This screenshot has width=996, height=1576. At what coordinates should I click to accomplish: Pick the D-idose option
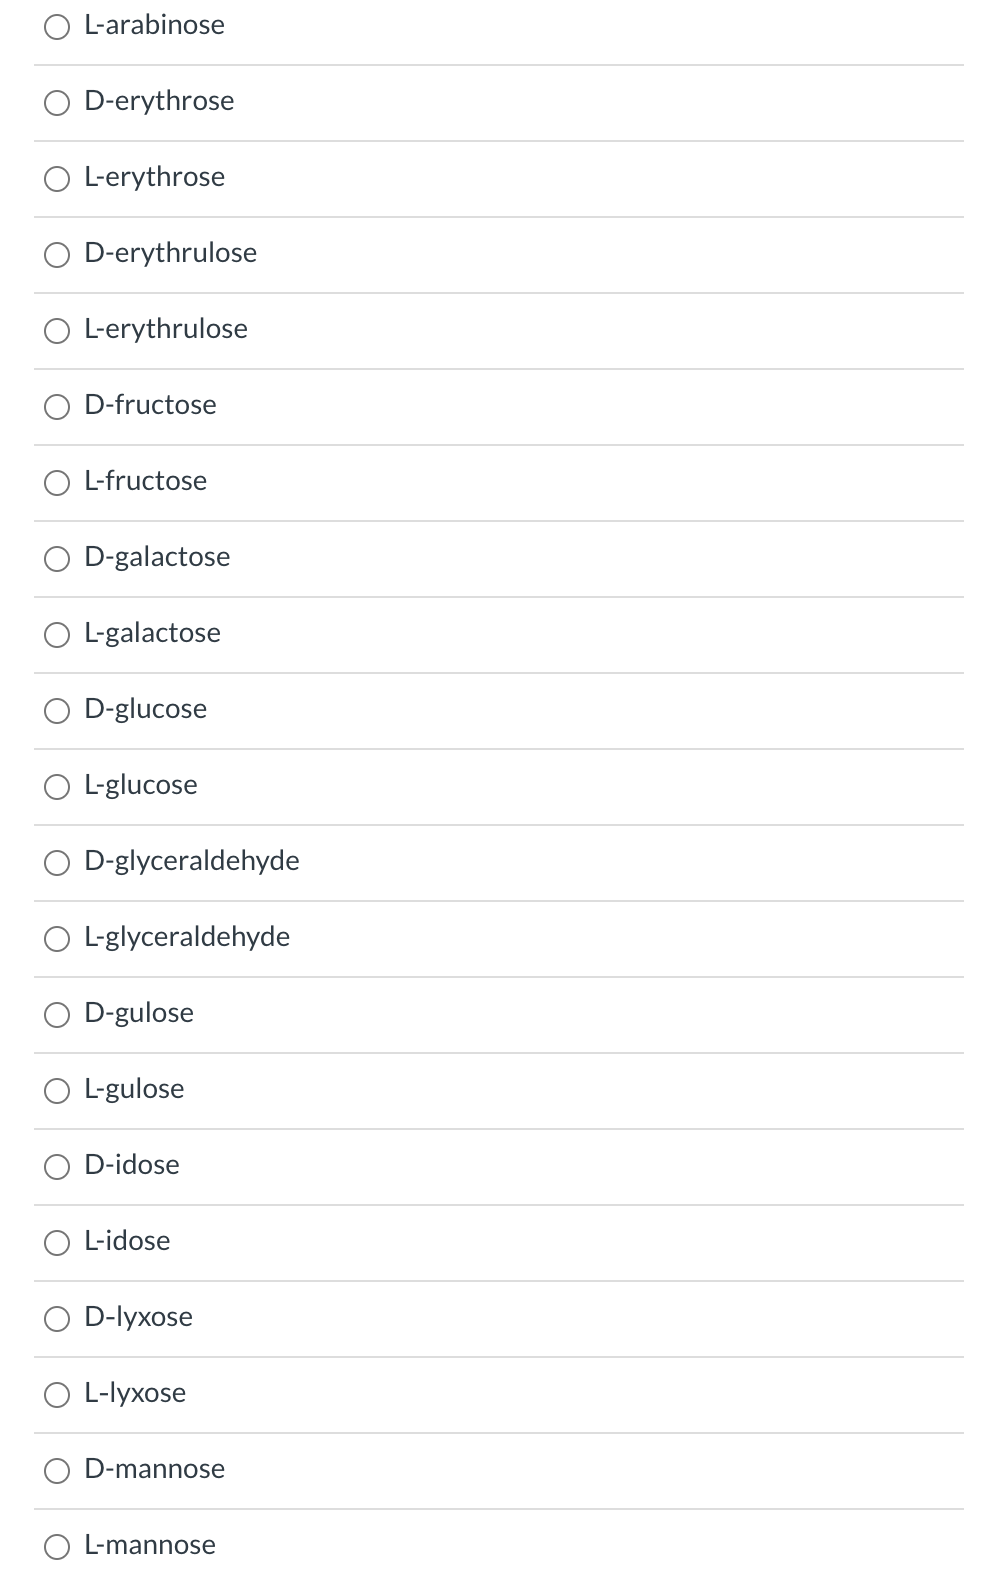pos(57,1166)
